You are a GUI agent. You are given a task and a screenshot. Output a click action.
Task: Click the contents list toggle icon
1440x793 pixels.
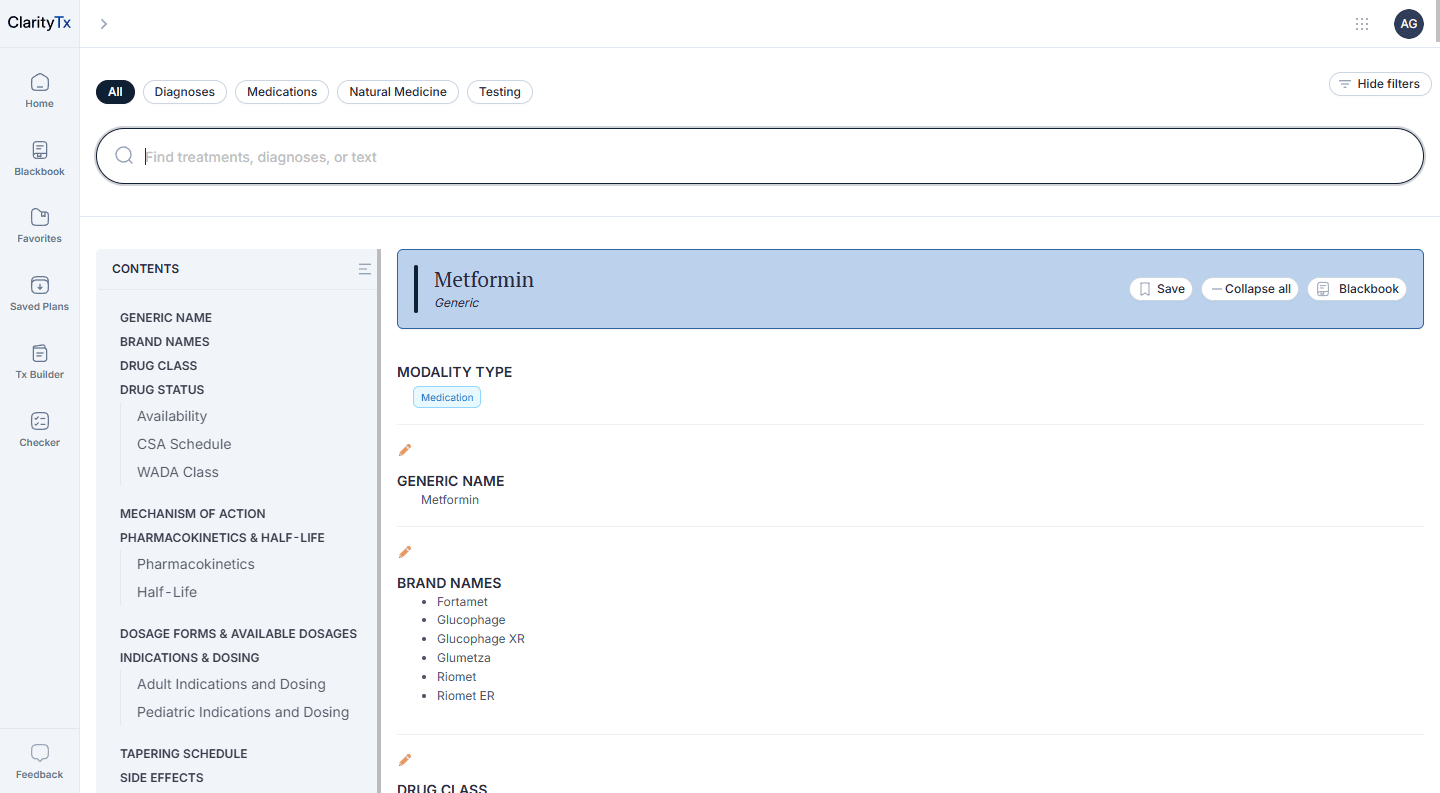click(364, 269)
